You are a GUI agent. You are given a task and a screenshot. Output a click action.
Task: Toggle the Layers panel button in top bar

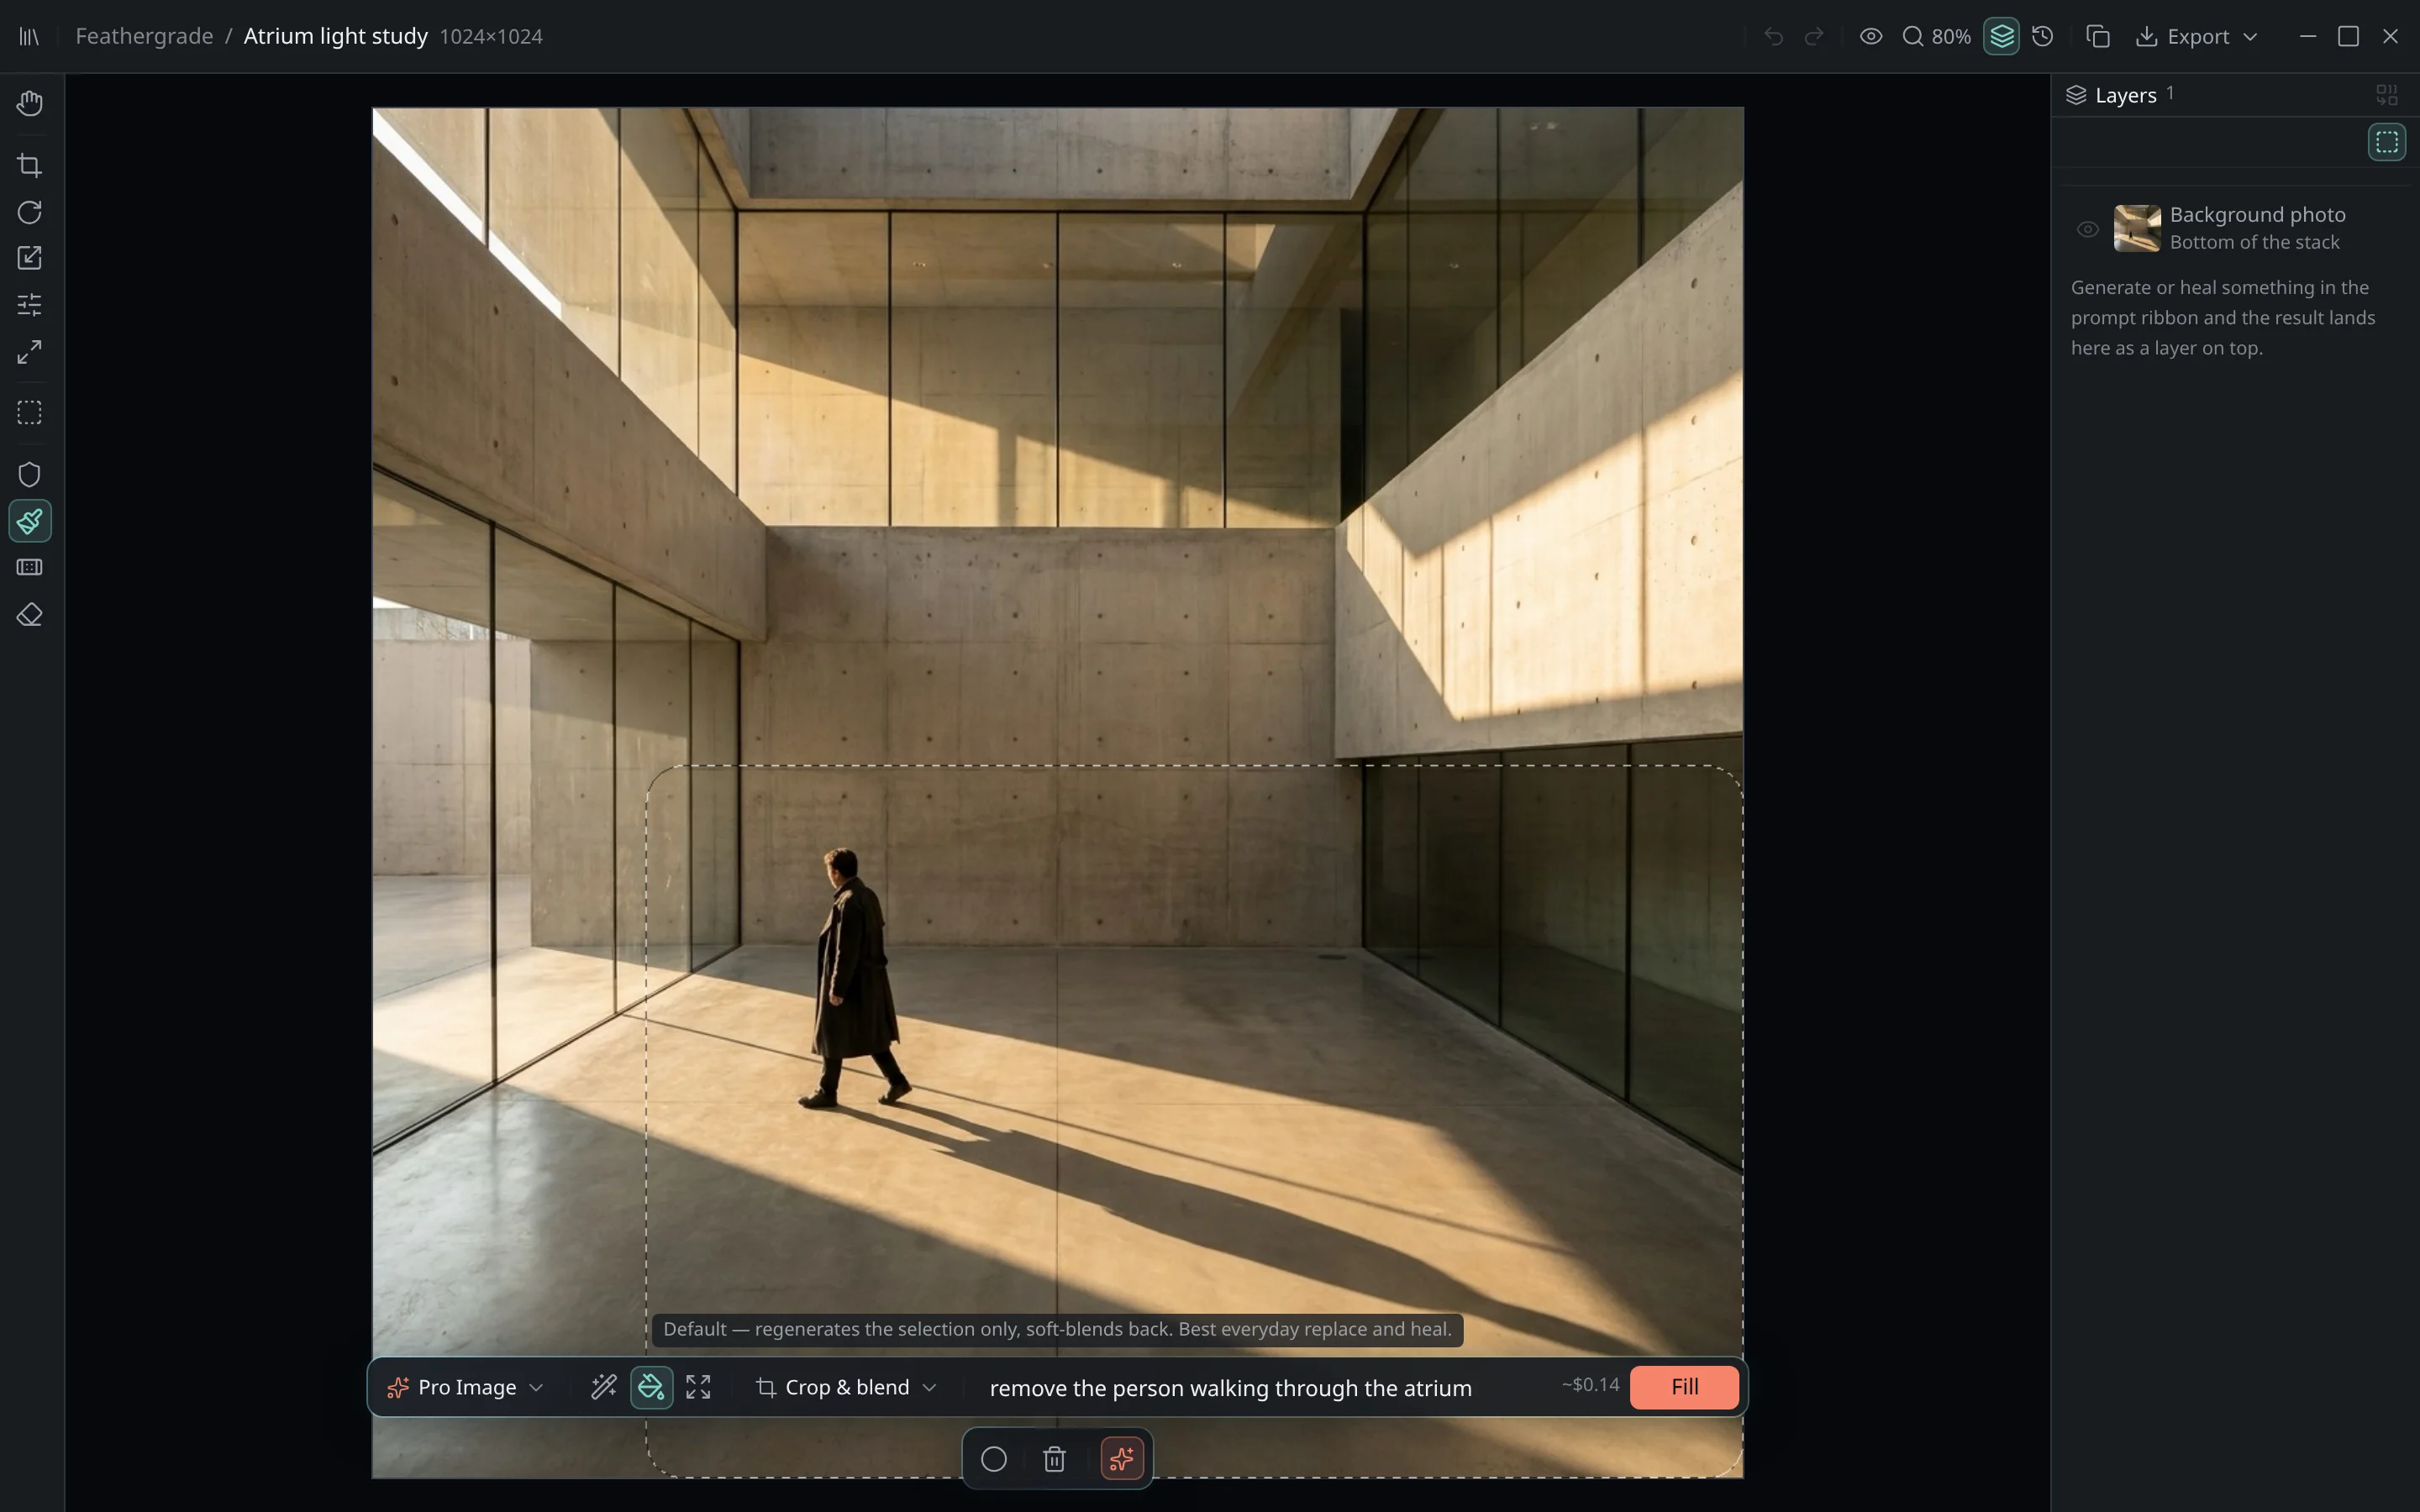pyautogui.click(x=2001, y=37)
